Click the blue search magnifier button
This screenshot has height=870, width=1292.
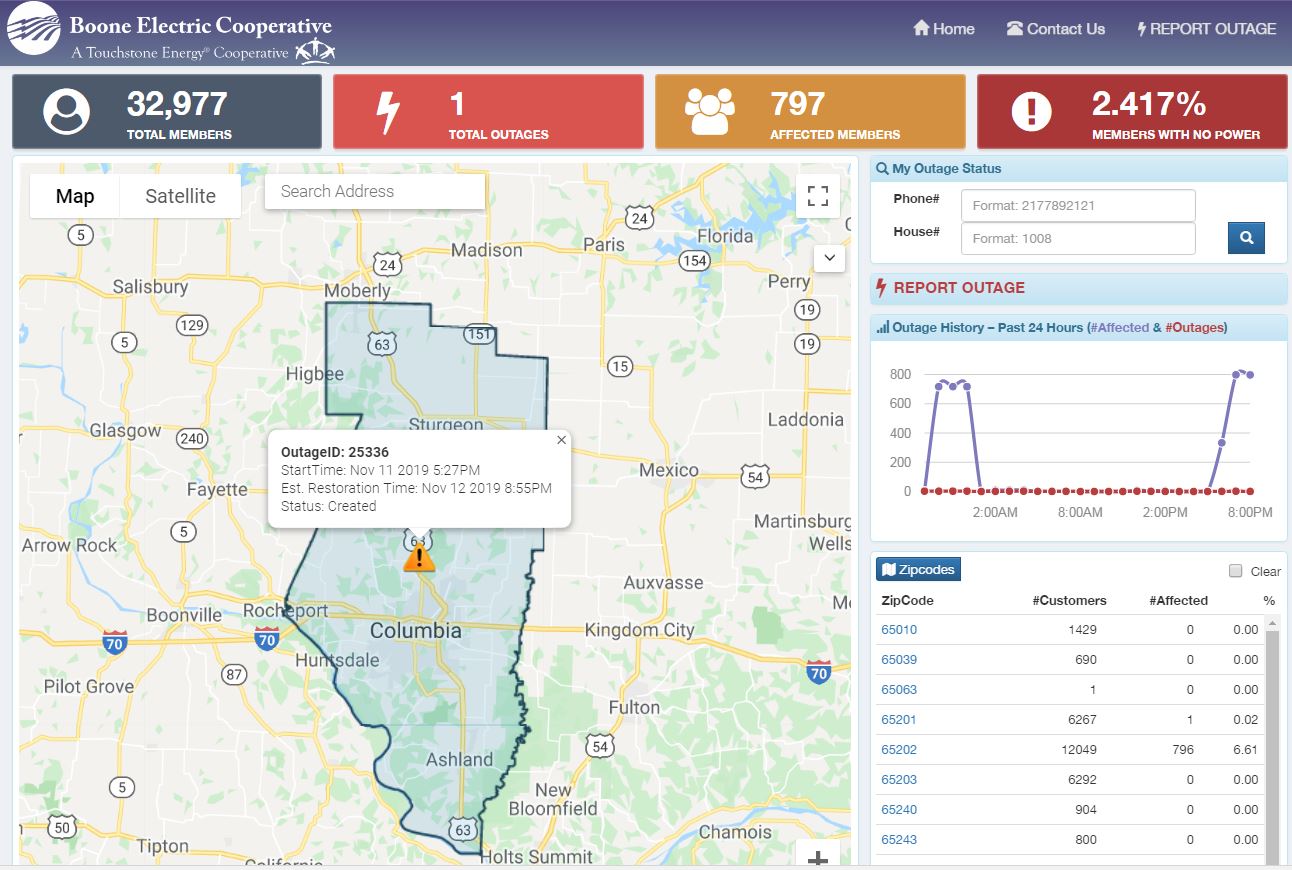pyautogui.click(x=1246, y=238)
